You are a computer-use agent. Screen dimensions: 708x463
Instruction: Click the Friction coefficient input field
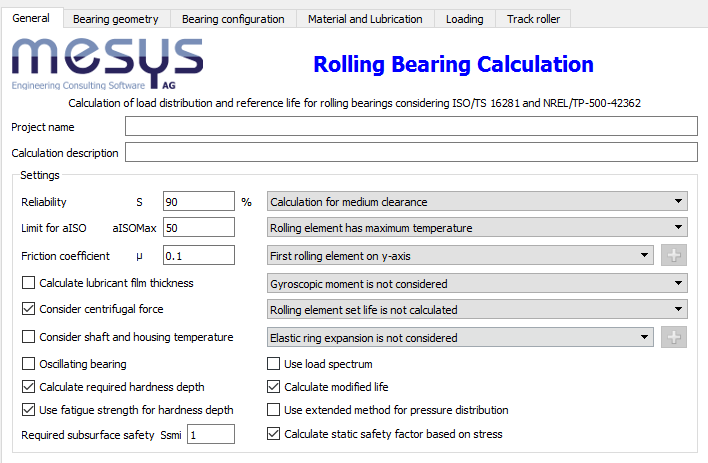[x=198, y=255]
